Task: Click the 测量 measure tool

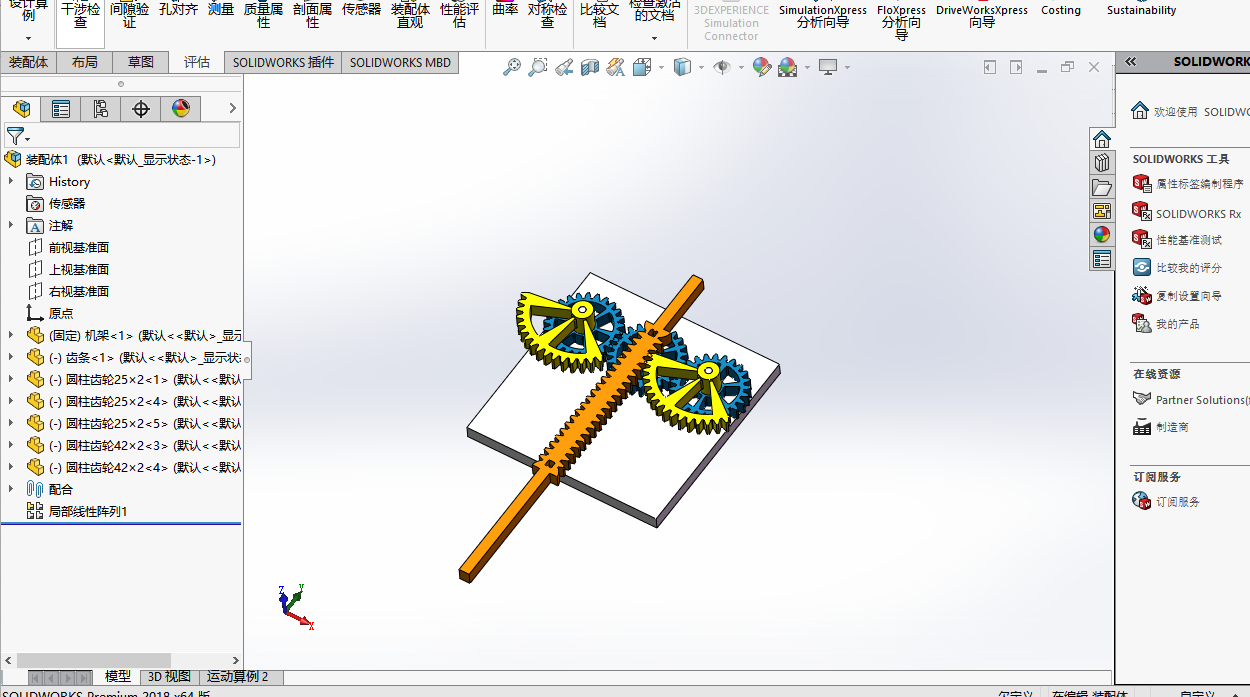Action: pos(221,10)
